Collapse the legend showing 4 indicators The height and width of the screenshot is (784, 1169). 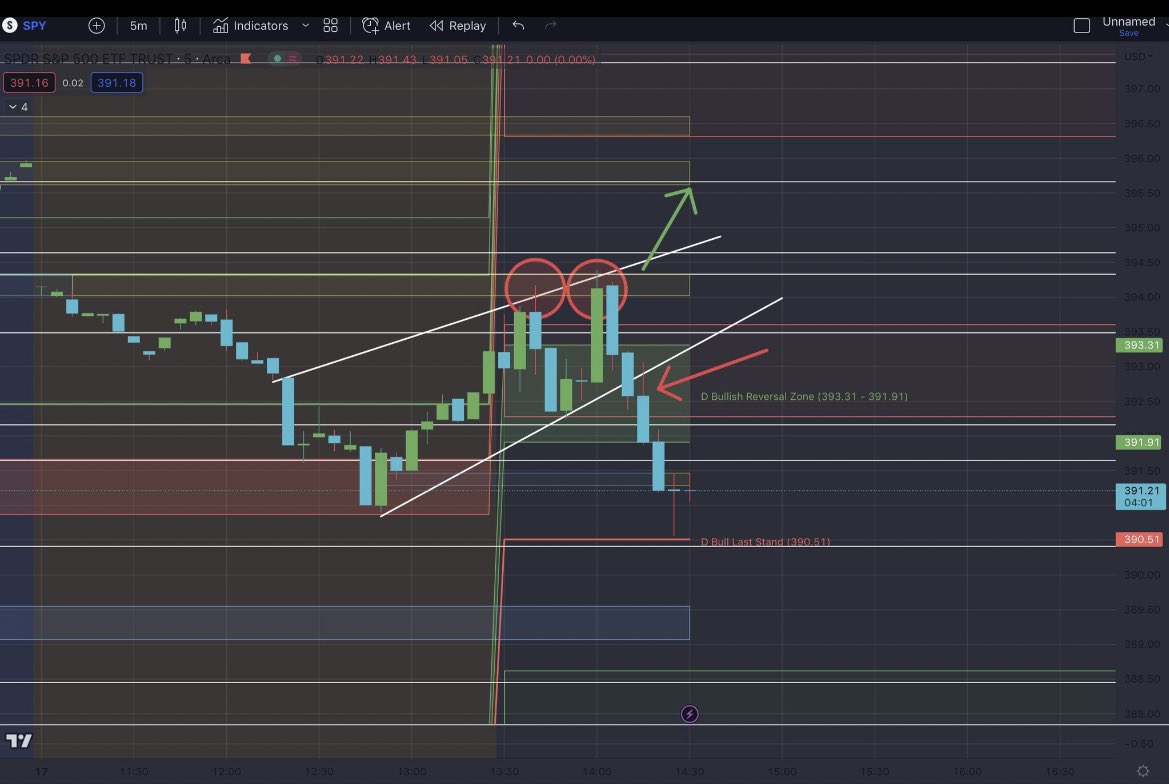point(14,106)
